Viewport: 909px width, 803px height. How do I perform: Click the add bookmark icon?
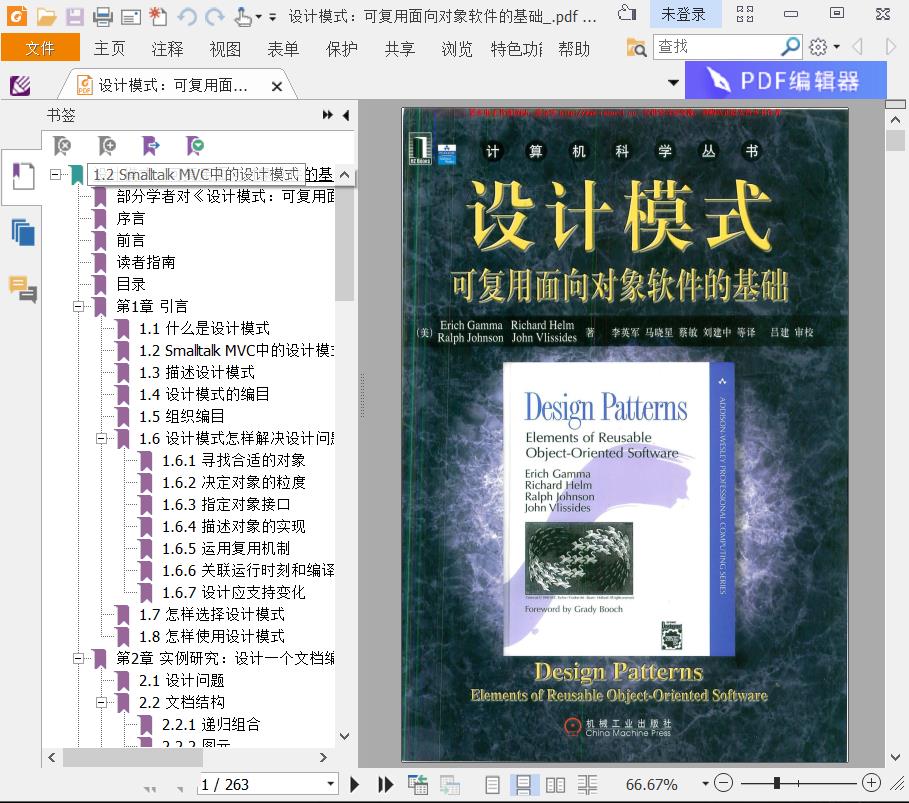click(x=107, y=146)
